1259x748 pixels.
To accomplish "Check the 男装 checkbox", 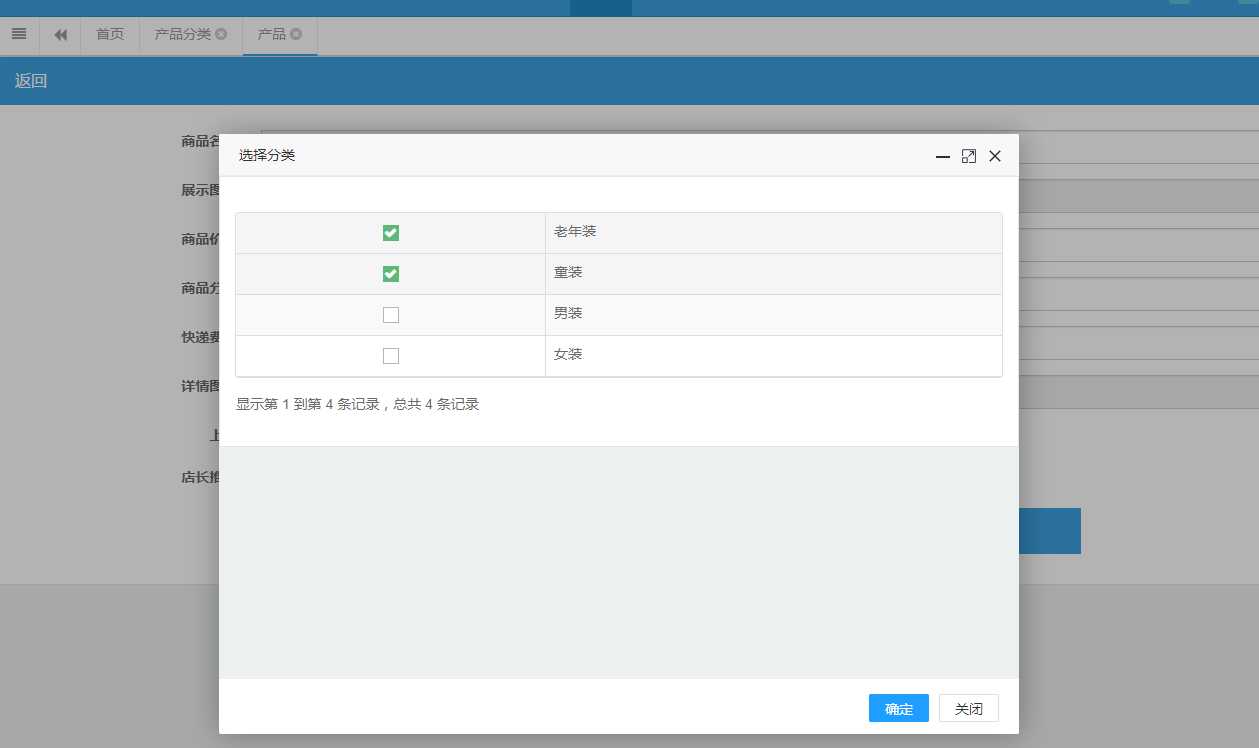I will [391, 315].
